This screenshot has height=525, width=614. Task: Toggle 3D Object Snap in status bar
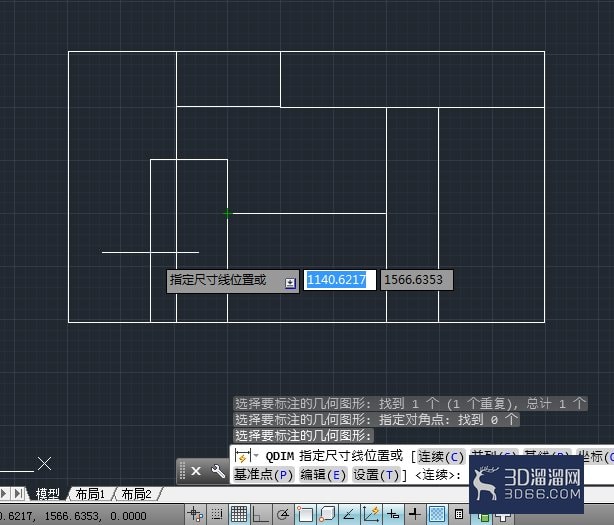(327, 514)
